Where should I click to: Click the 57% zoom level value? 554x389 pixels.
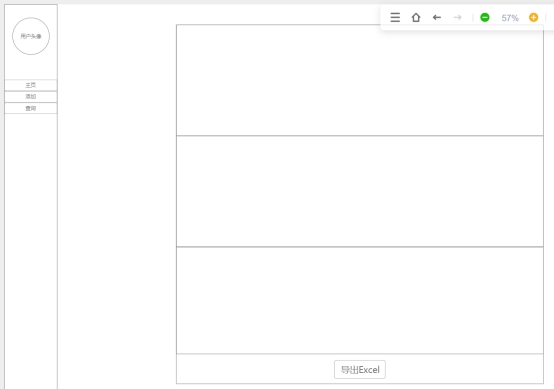pyautogui.click(x=510, y=18)
